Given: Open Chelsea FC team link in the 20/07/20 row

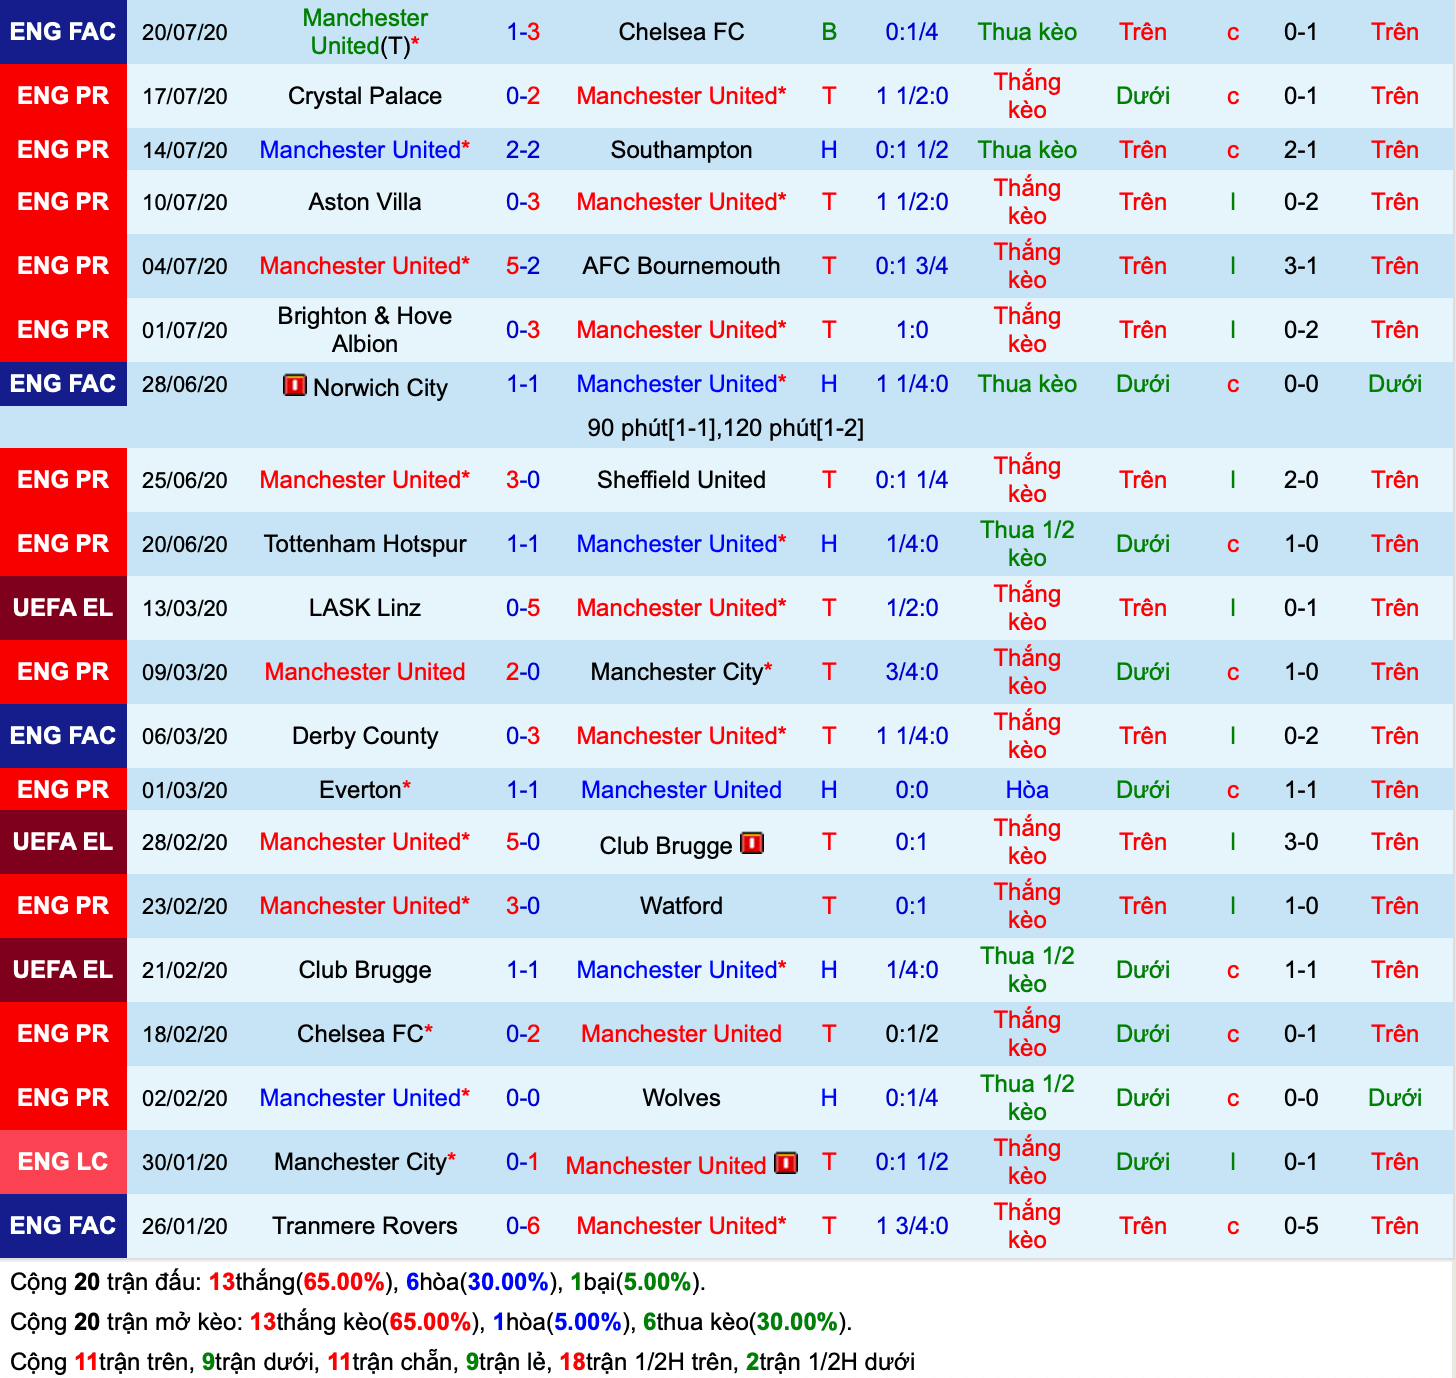Looking at the screenshot, I should (681, 32).
